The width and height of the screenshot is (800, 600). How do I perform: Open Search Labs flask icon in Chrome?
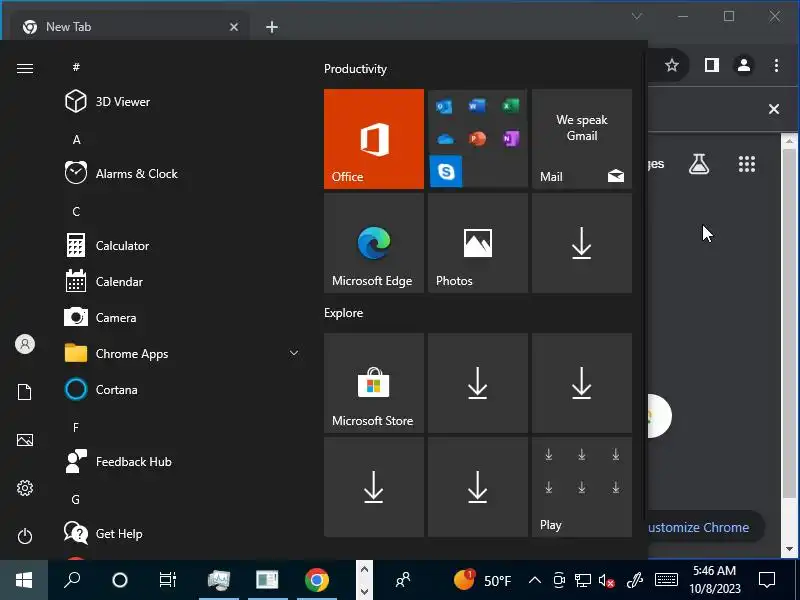[x=699, y=164]
